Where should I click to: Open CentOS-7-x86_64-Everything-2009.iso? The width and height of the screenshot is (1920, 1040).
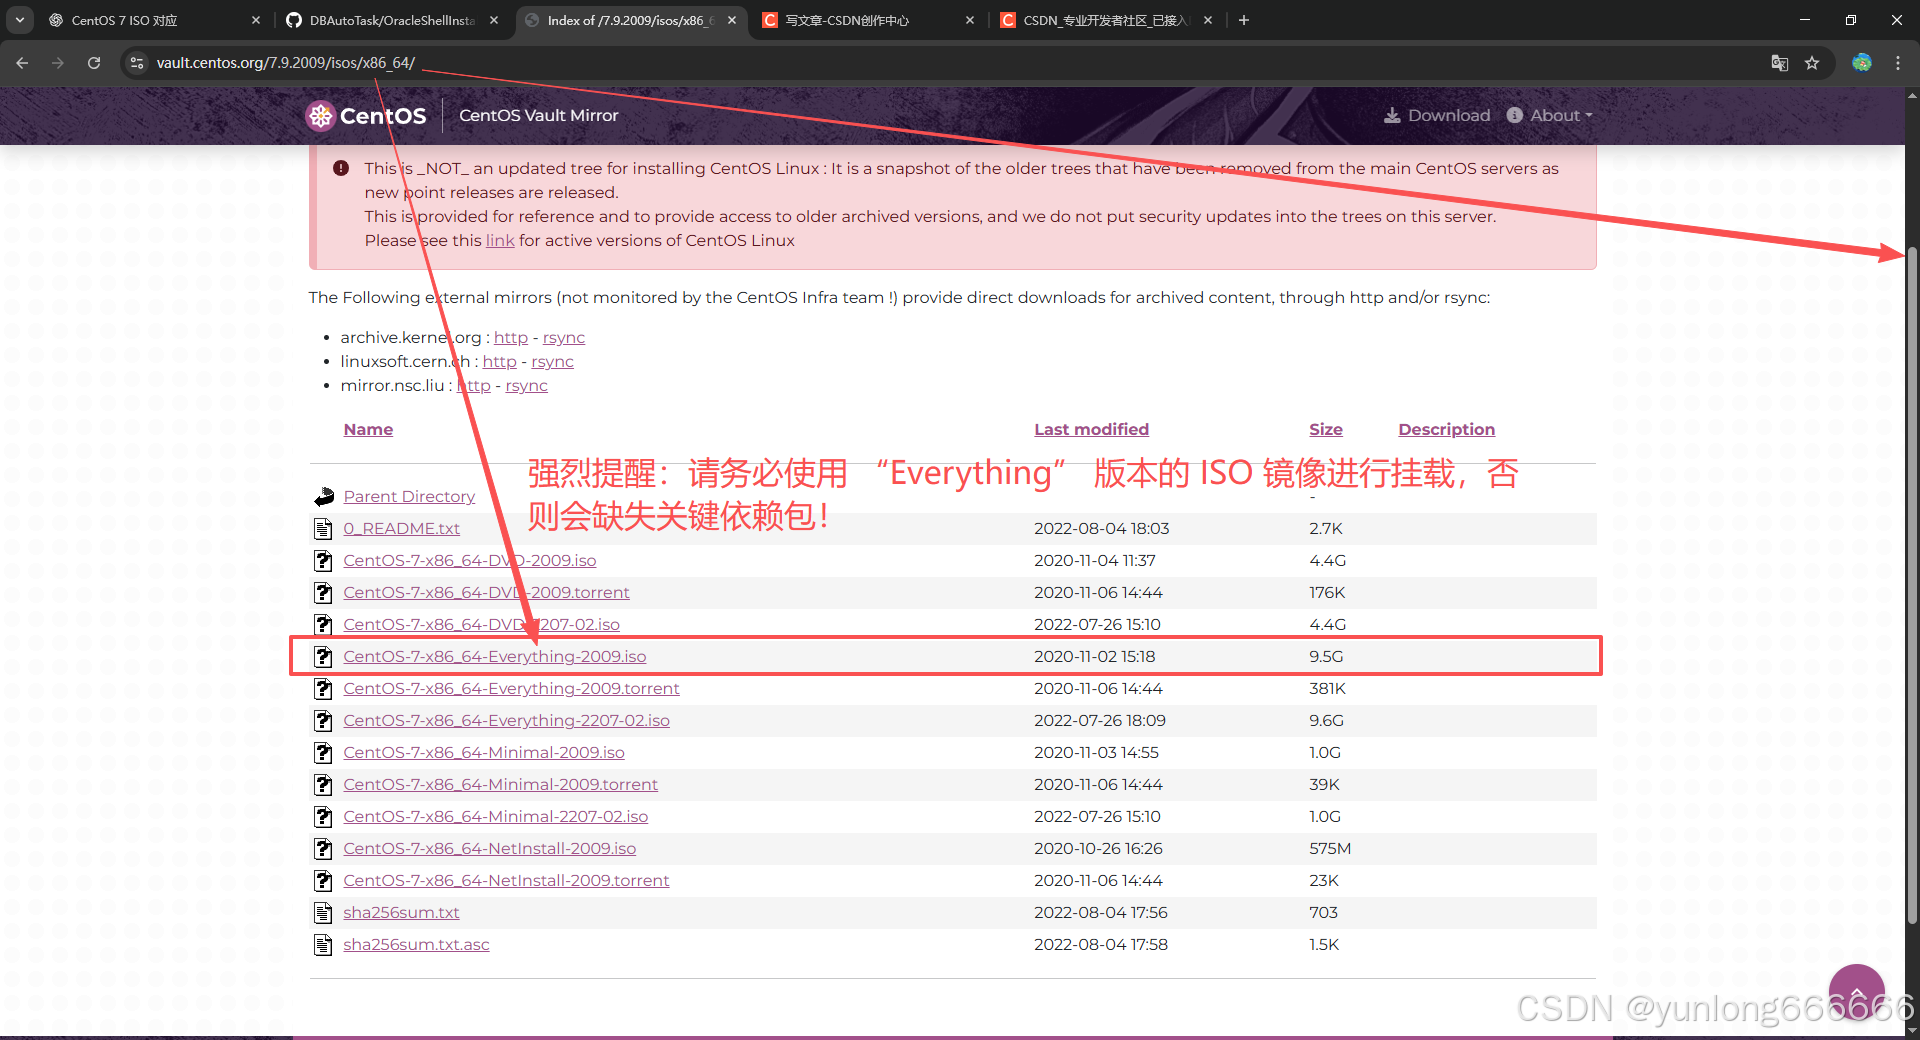pos(494,656)
